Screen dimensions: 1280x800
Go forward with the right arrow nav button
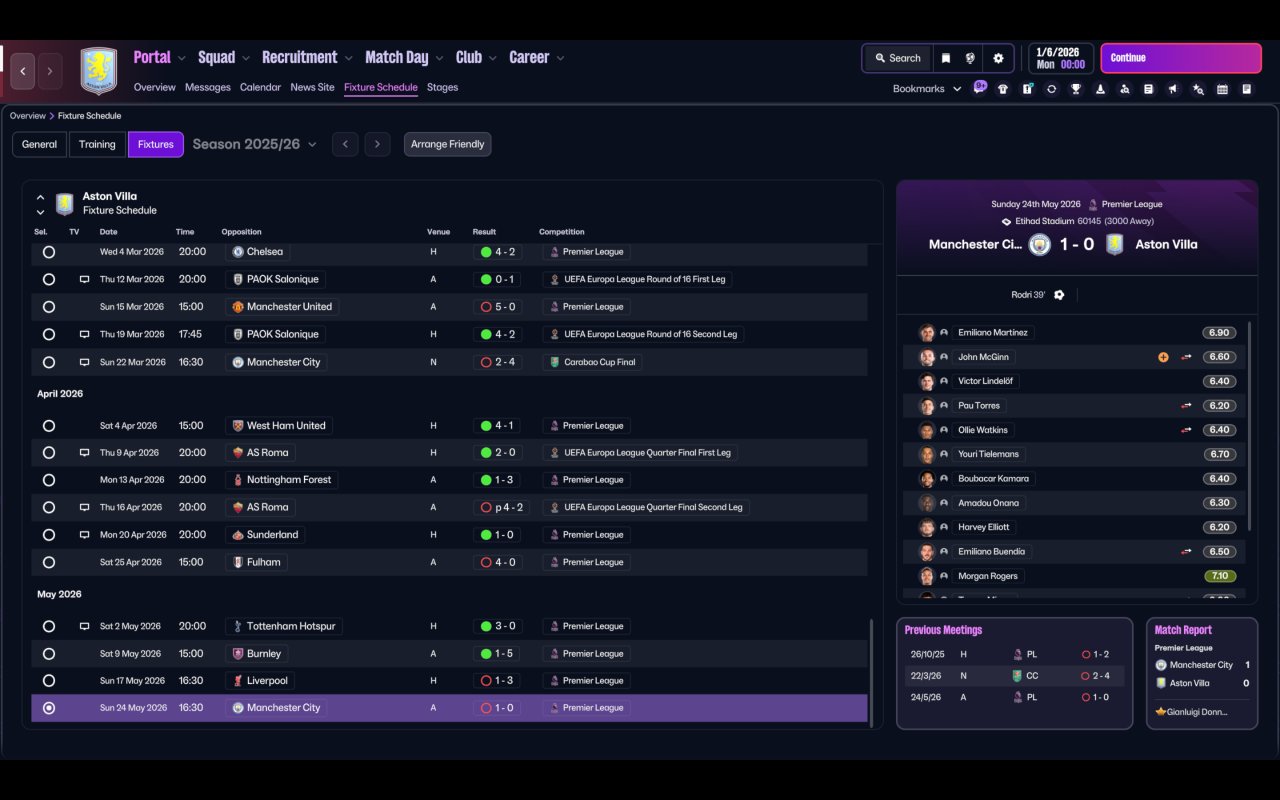(x=50, y=71)
